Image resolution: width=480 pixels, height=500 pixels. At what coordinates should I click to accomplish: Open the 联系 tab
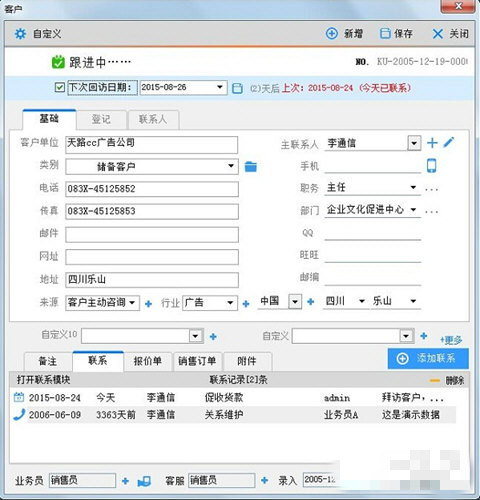(98, 361)
